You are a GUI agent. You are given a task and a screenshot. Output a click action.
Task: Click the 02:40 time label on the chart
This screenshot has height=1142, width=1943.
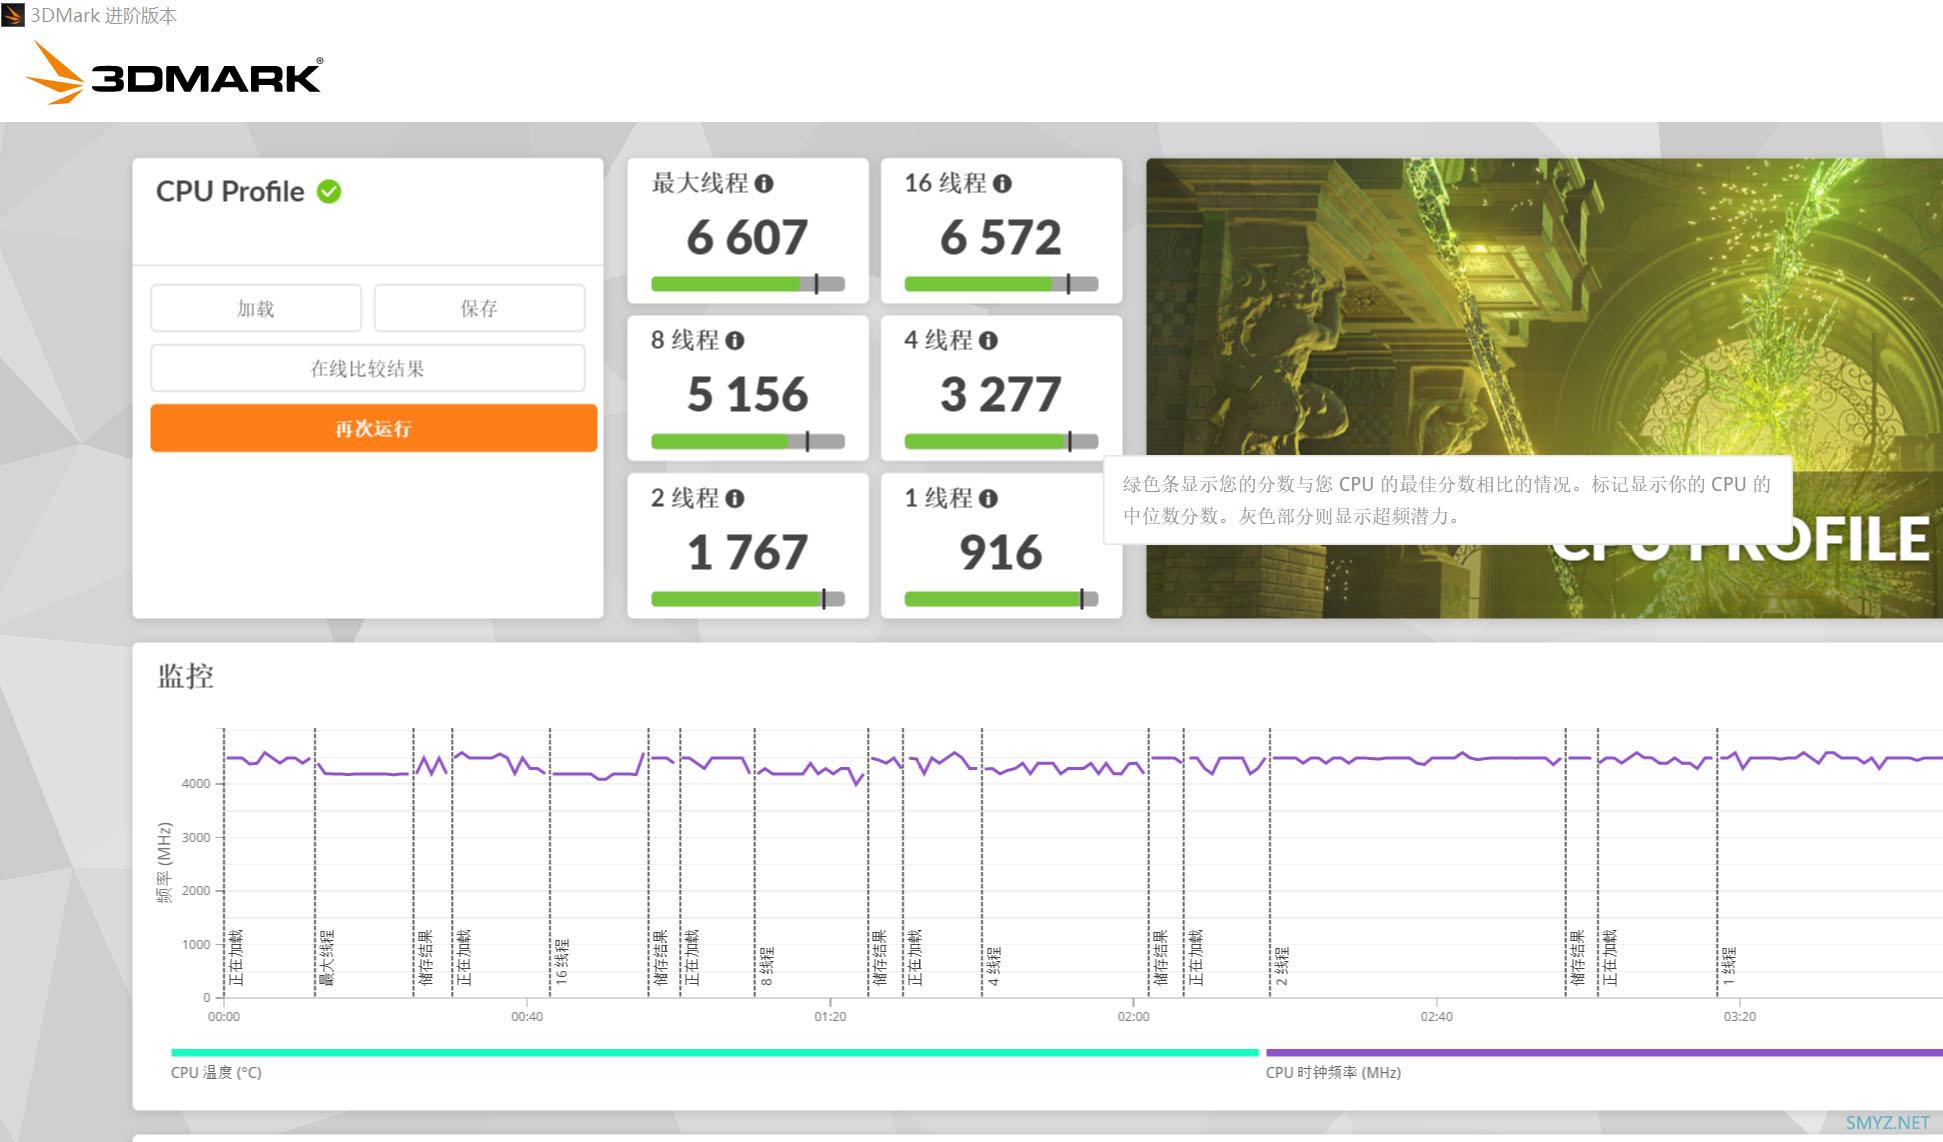click(1436, 1016)
